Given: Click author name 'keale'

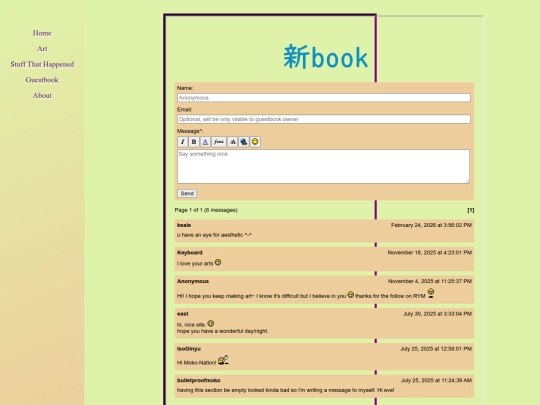Looking at the screenshot, I should click(x=184, y=225).
